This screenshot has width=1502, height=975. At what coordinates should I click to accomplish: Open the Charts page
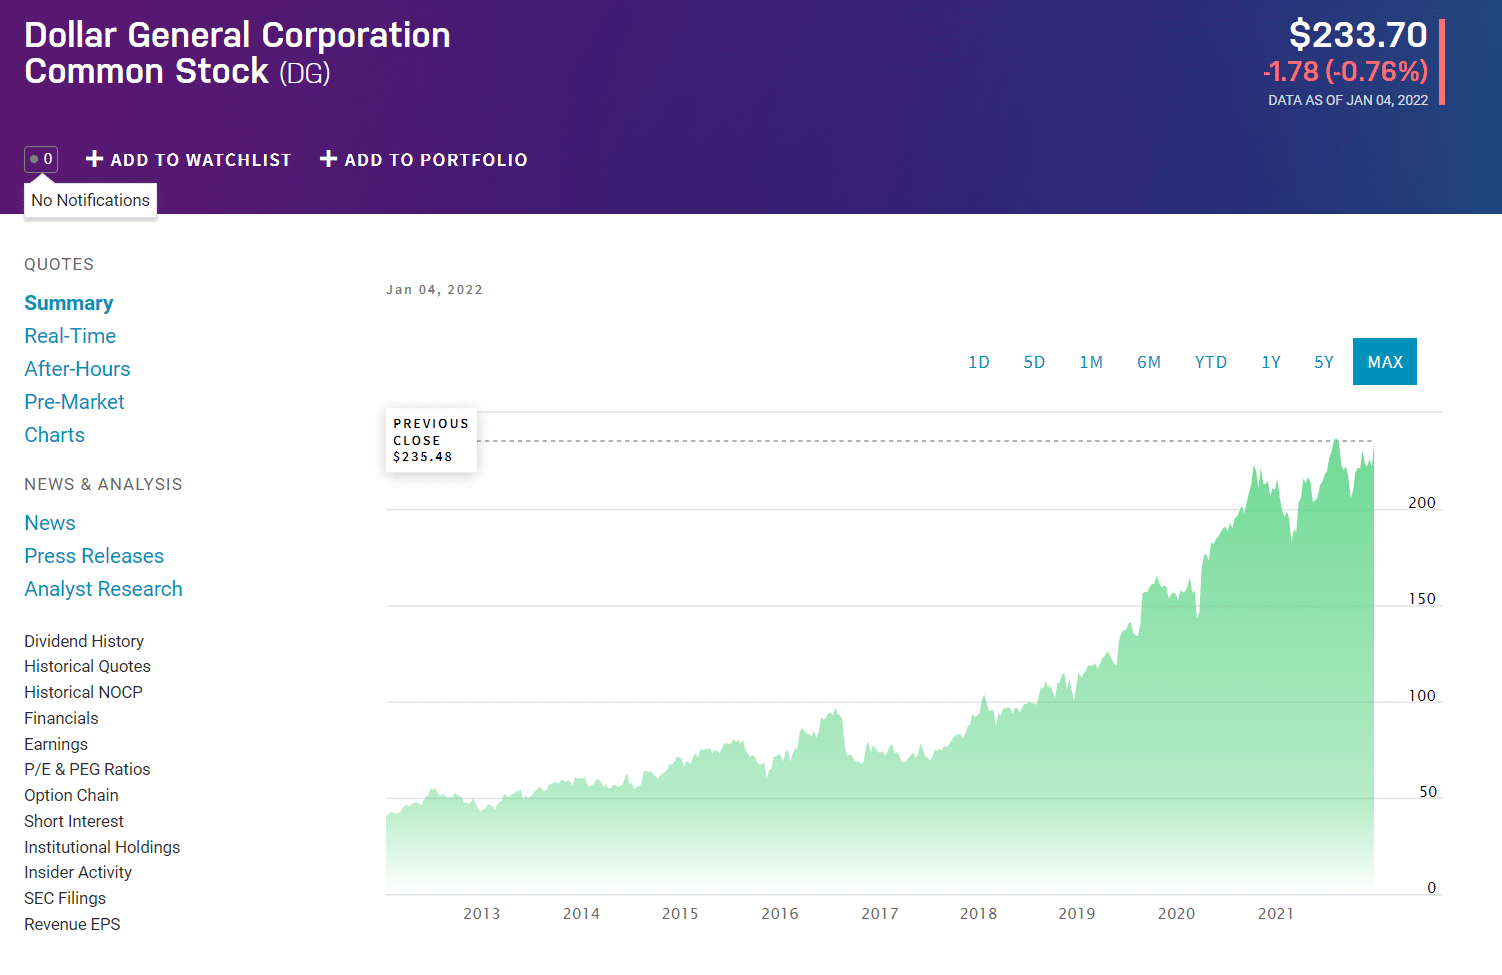(54, 435)
